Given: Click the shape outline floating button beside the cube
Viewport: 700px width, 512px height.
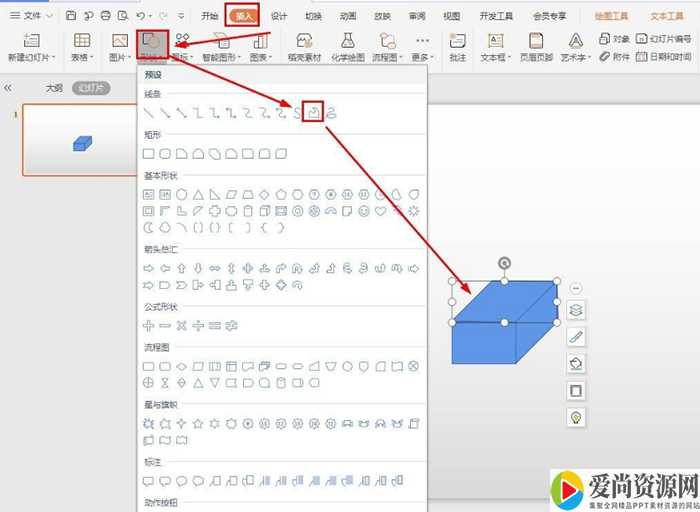Looking at the screenshot, I should (576, 337).
